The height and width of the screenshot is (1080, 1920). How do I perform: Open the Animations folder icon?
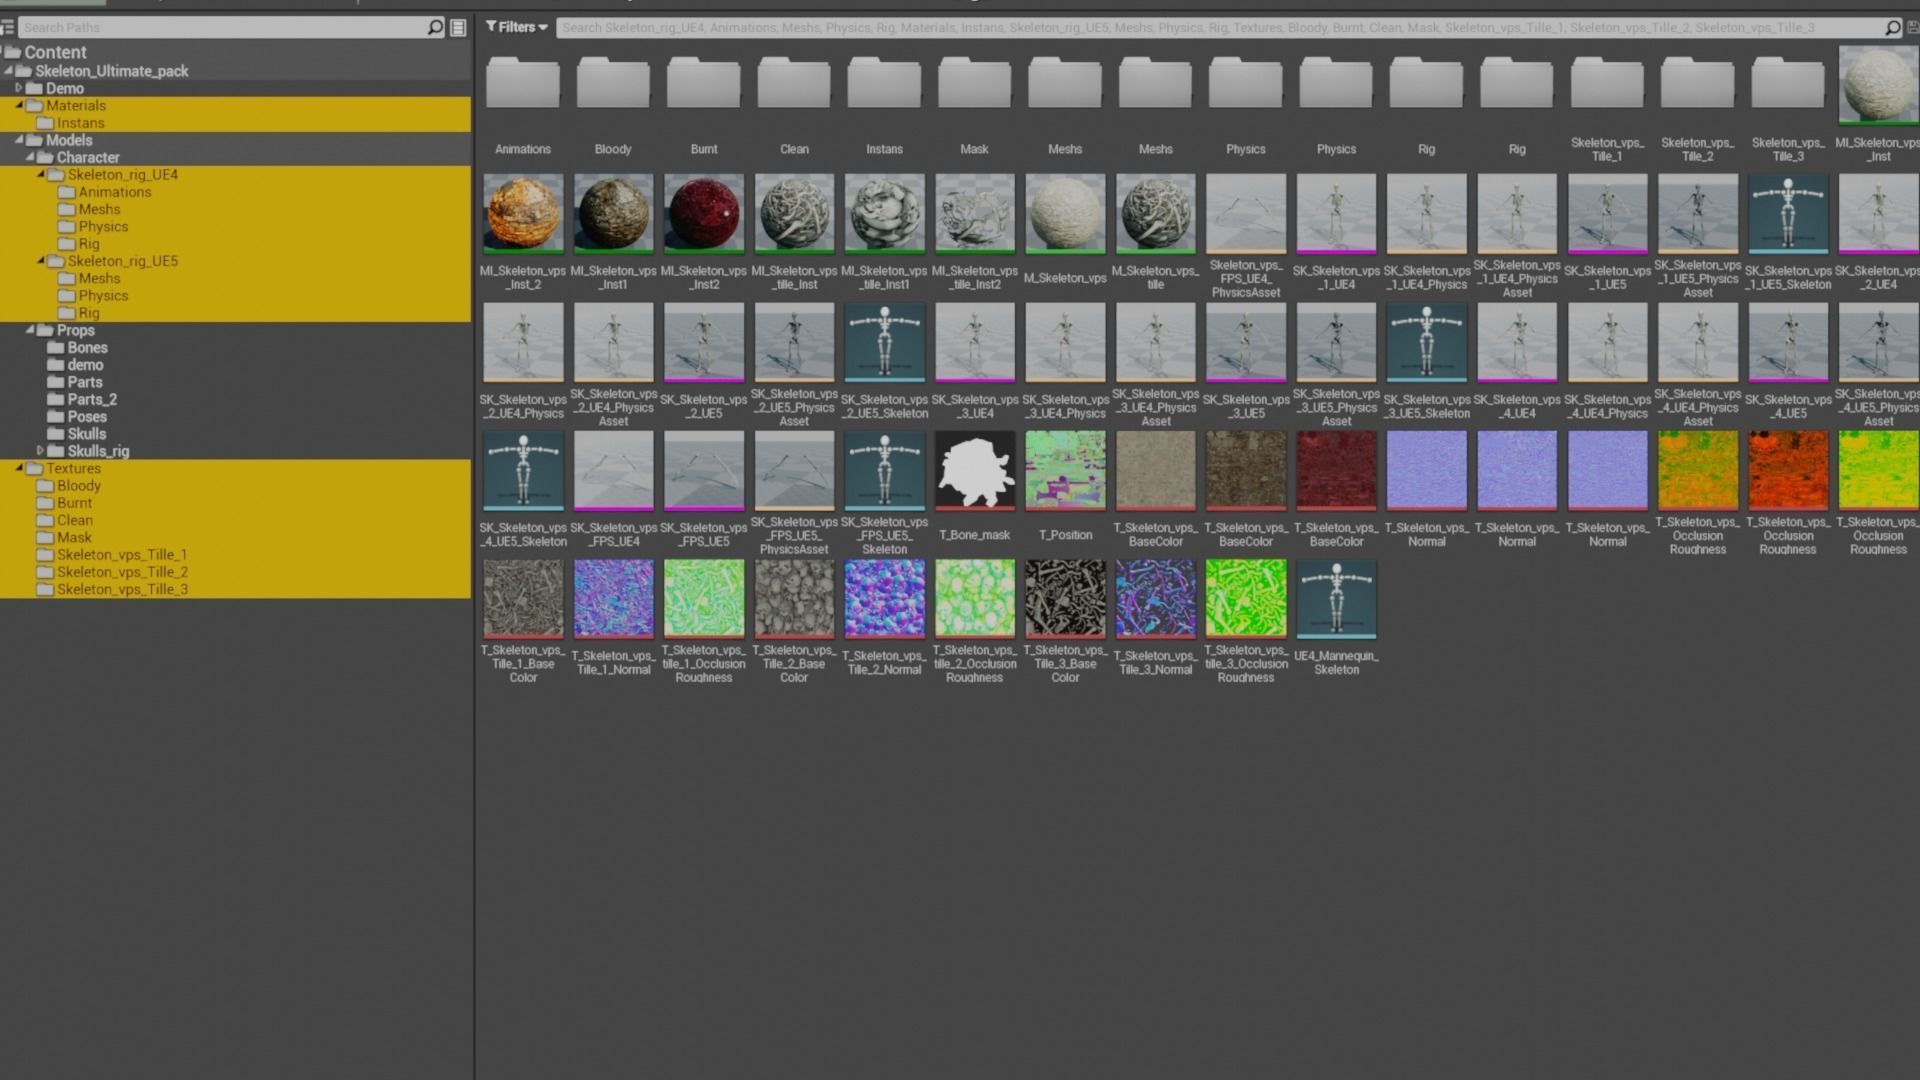(523, 84)
